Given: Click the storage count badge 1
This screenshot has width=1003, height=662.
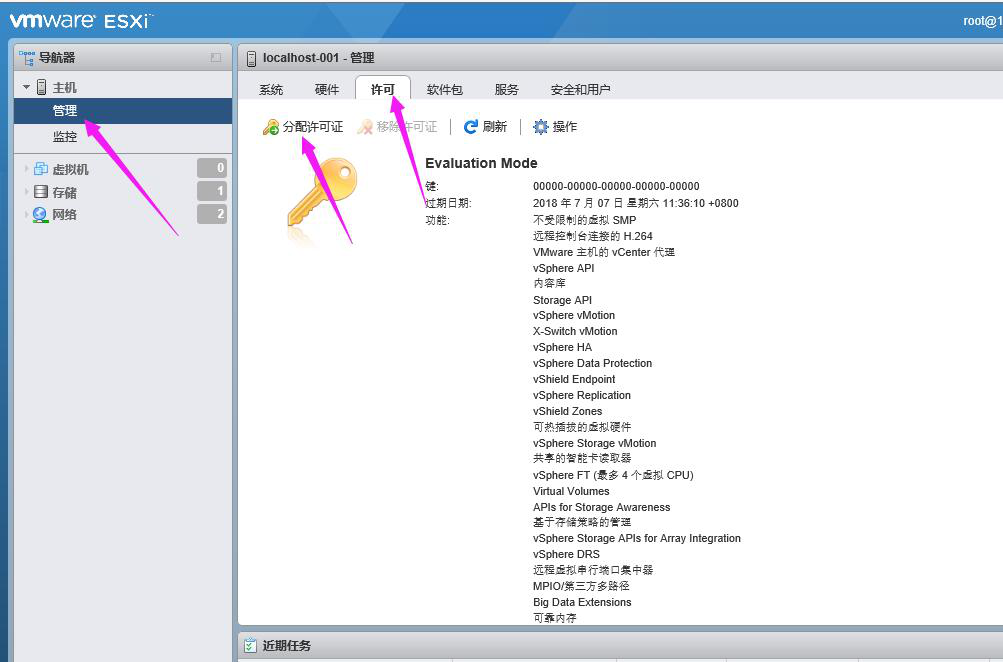Looking at the screenshot, I should pos(212,191).
